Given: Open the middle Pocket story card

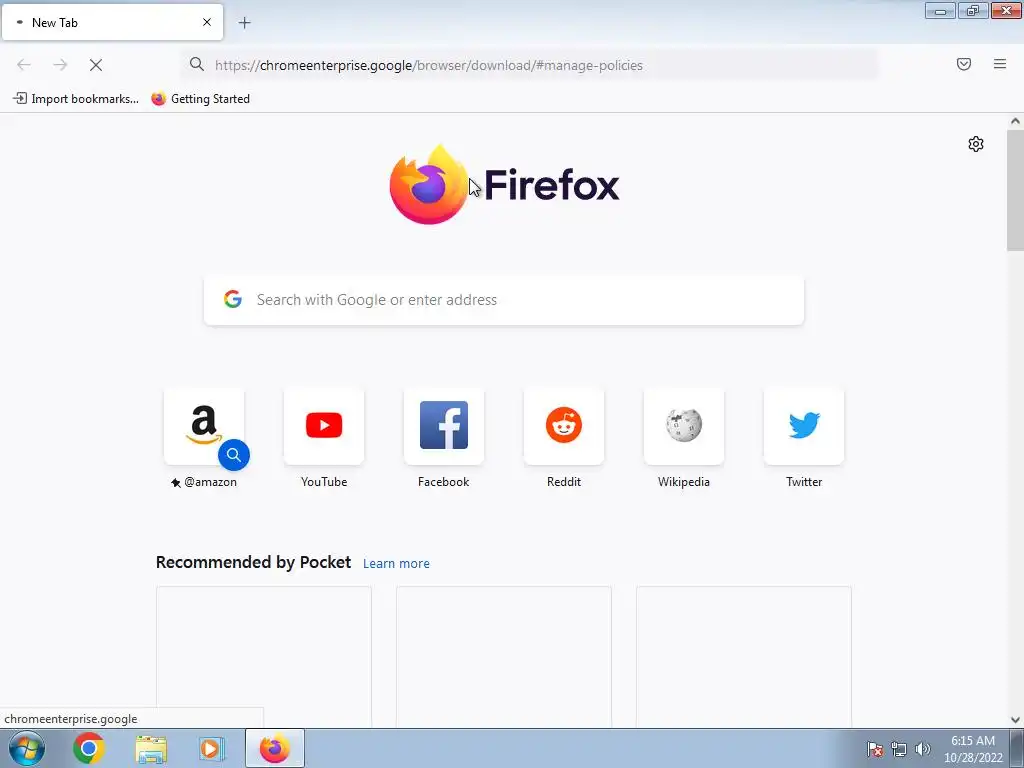Looking at the screenshot, I should pyautogui.click(x=504, y=656).
